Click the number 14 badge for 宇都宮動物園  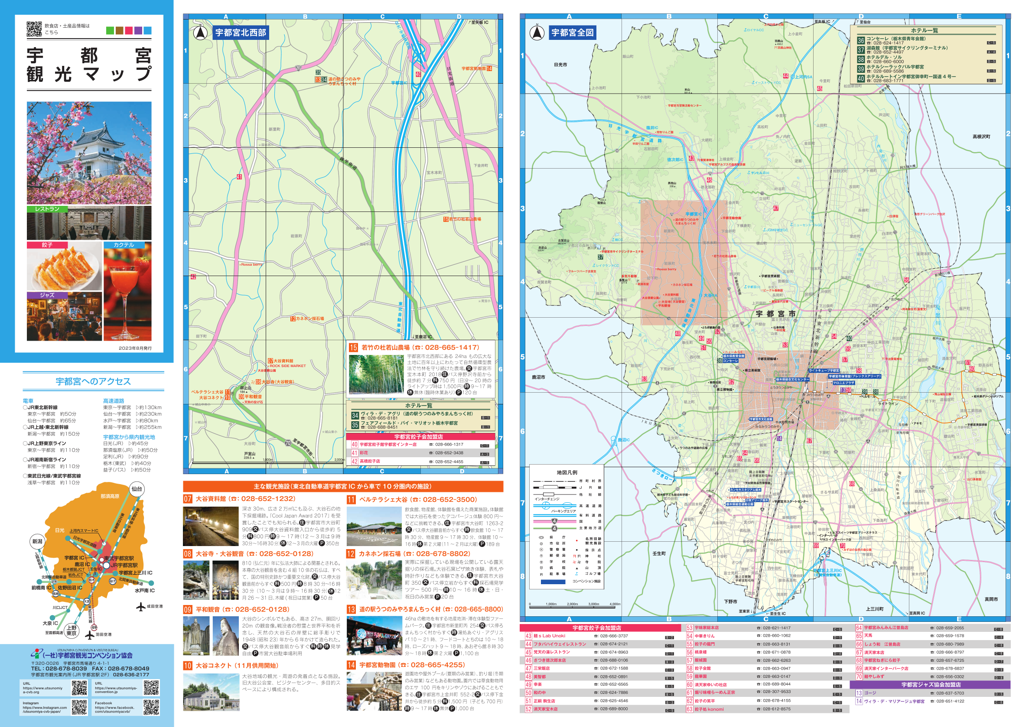coord(351,666)
